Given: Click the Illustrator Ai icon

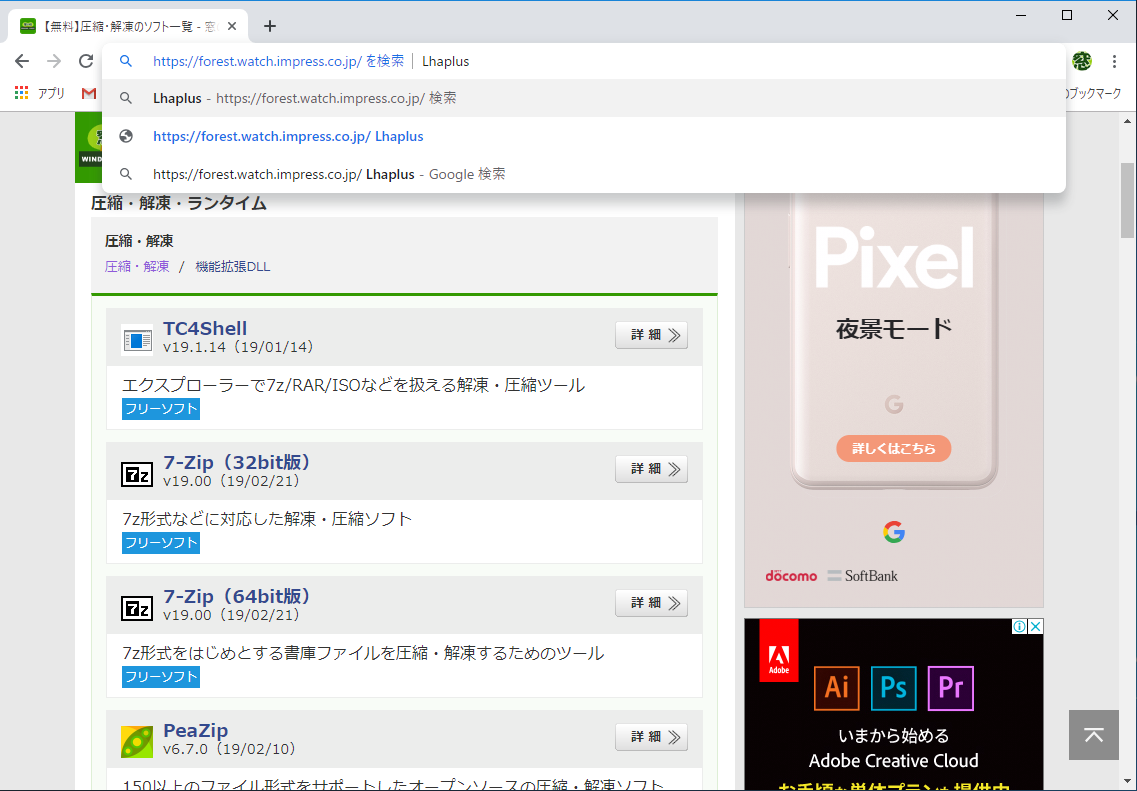Looking at the screenshot, I should point(836,688).
